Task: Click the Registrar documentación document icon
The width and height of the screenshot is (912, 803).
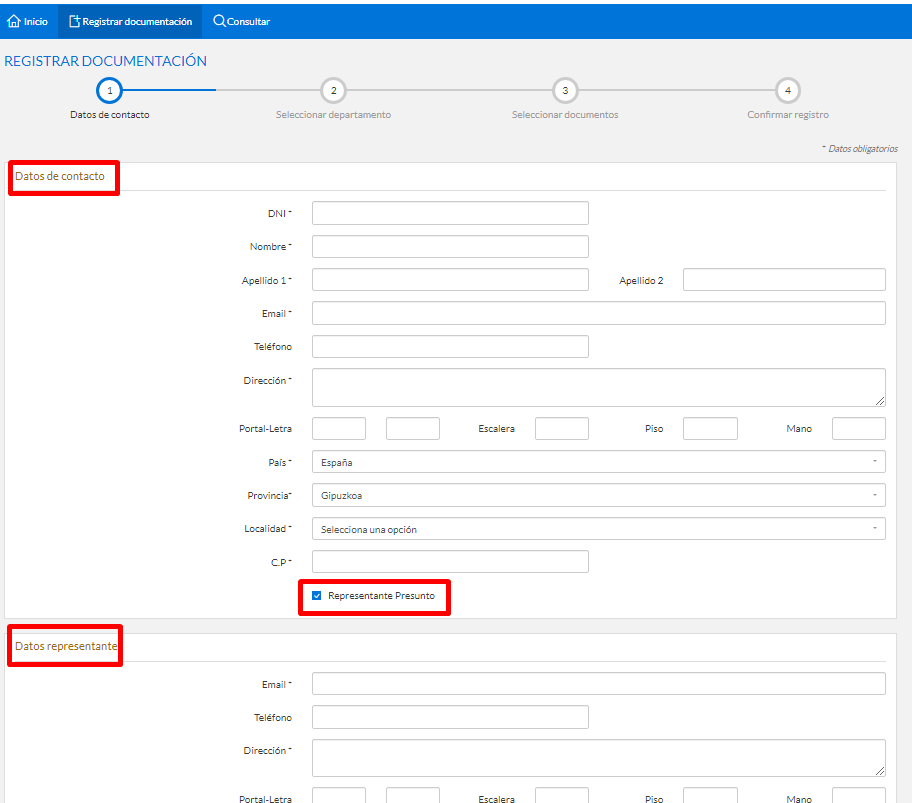Action: pyautogui.click(x=74, y=21)
